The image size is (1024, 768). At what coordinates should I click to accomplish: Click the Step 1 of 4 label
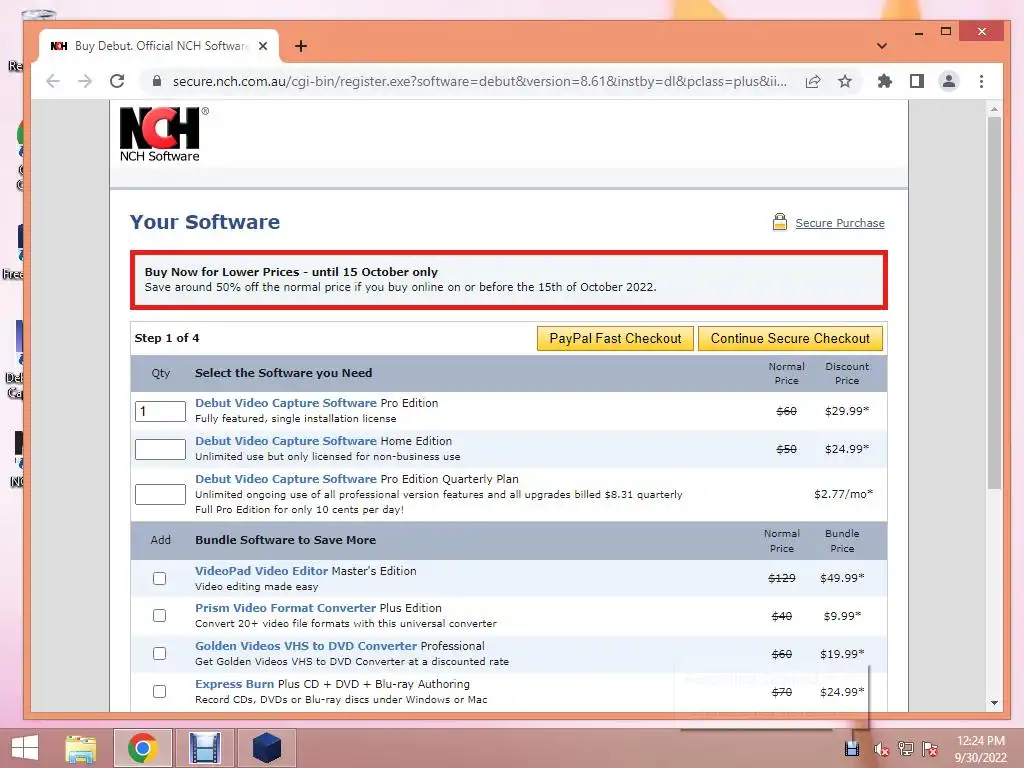(x=167, y=338)
